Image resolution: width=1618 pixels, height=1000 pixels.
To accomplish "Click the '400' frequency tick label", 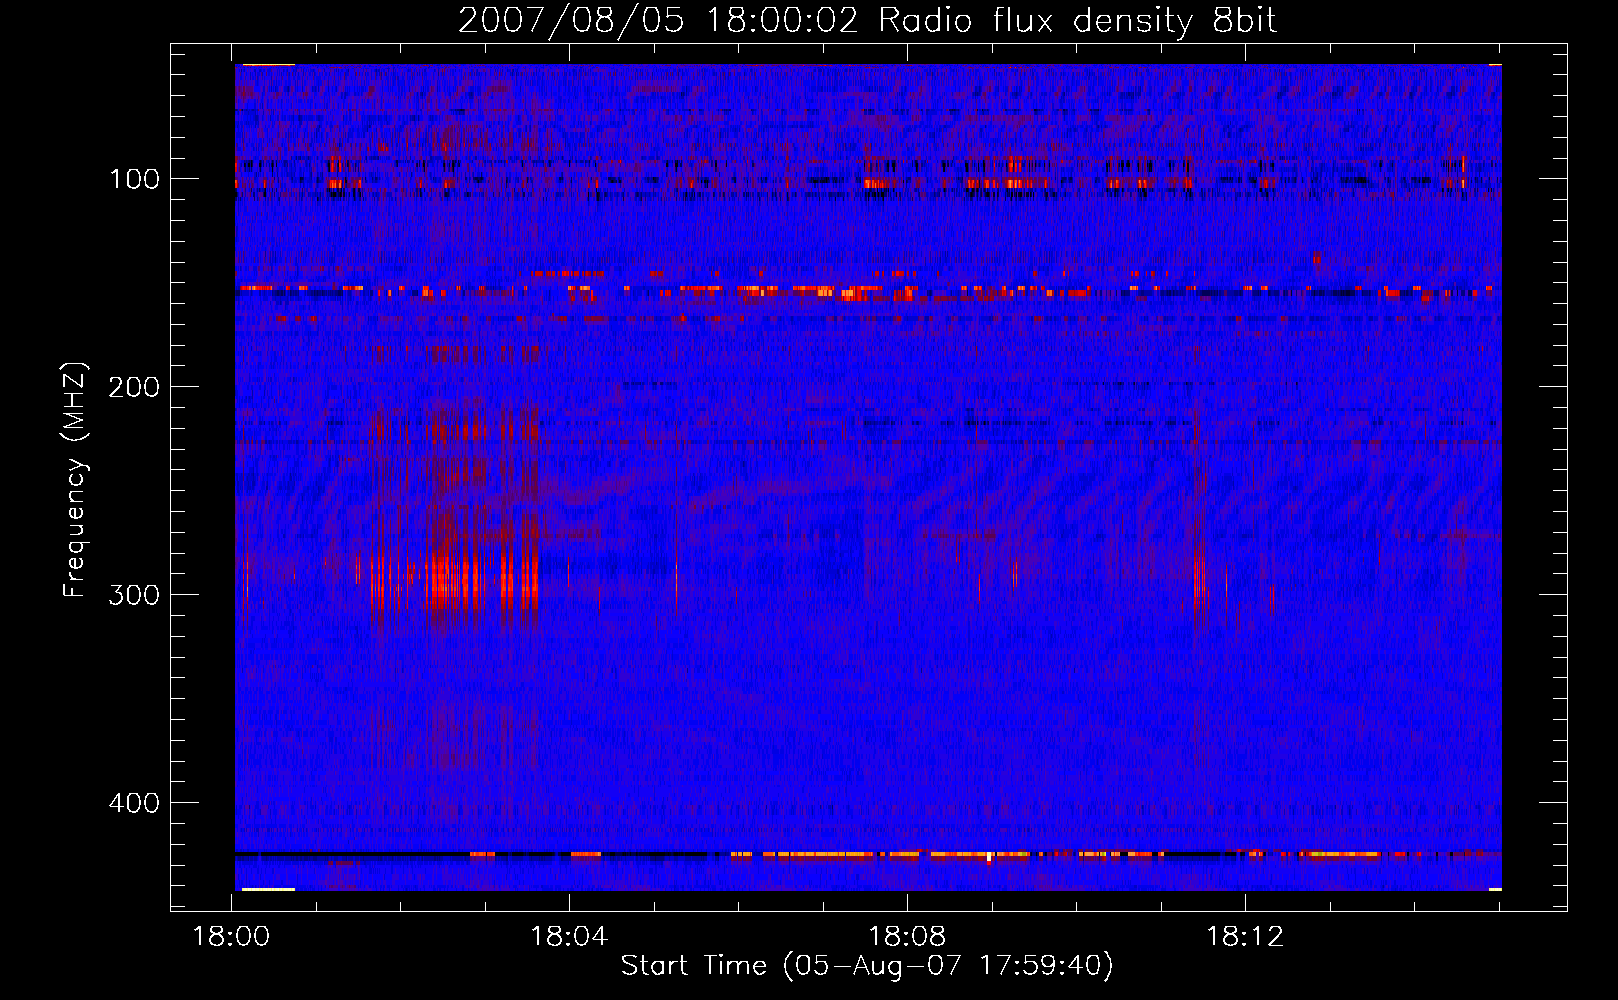I will tap(134, 803).
